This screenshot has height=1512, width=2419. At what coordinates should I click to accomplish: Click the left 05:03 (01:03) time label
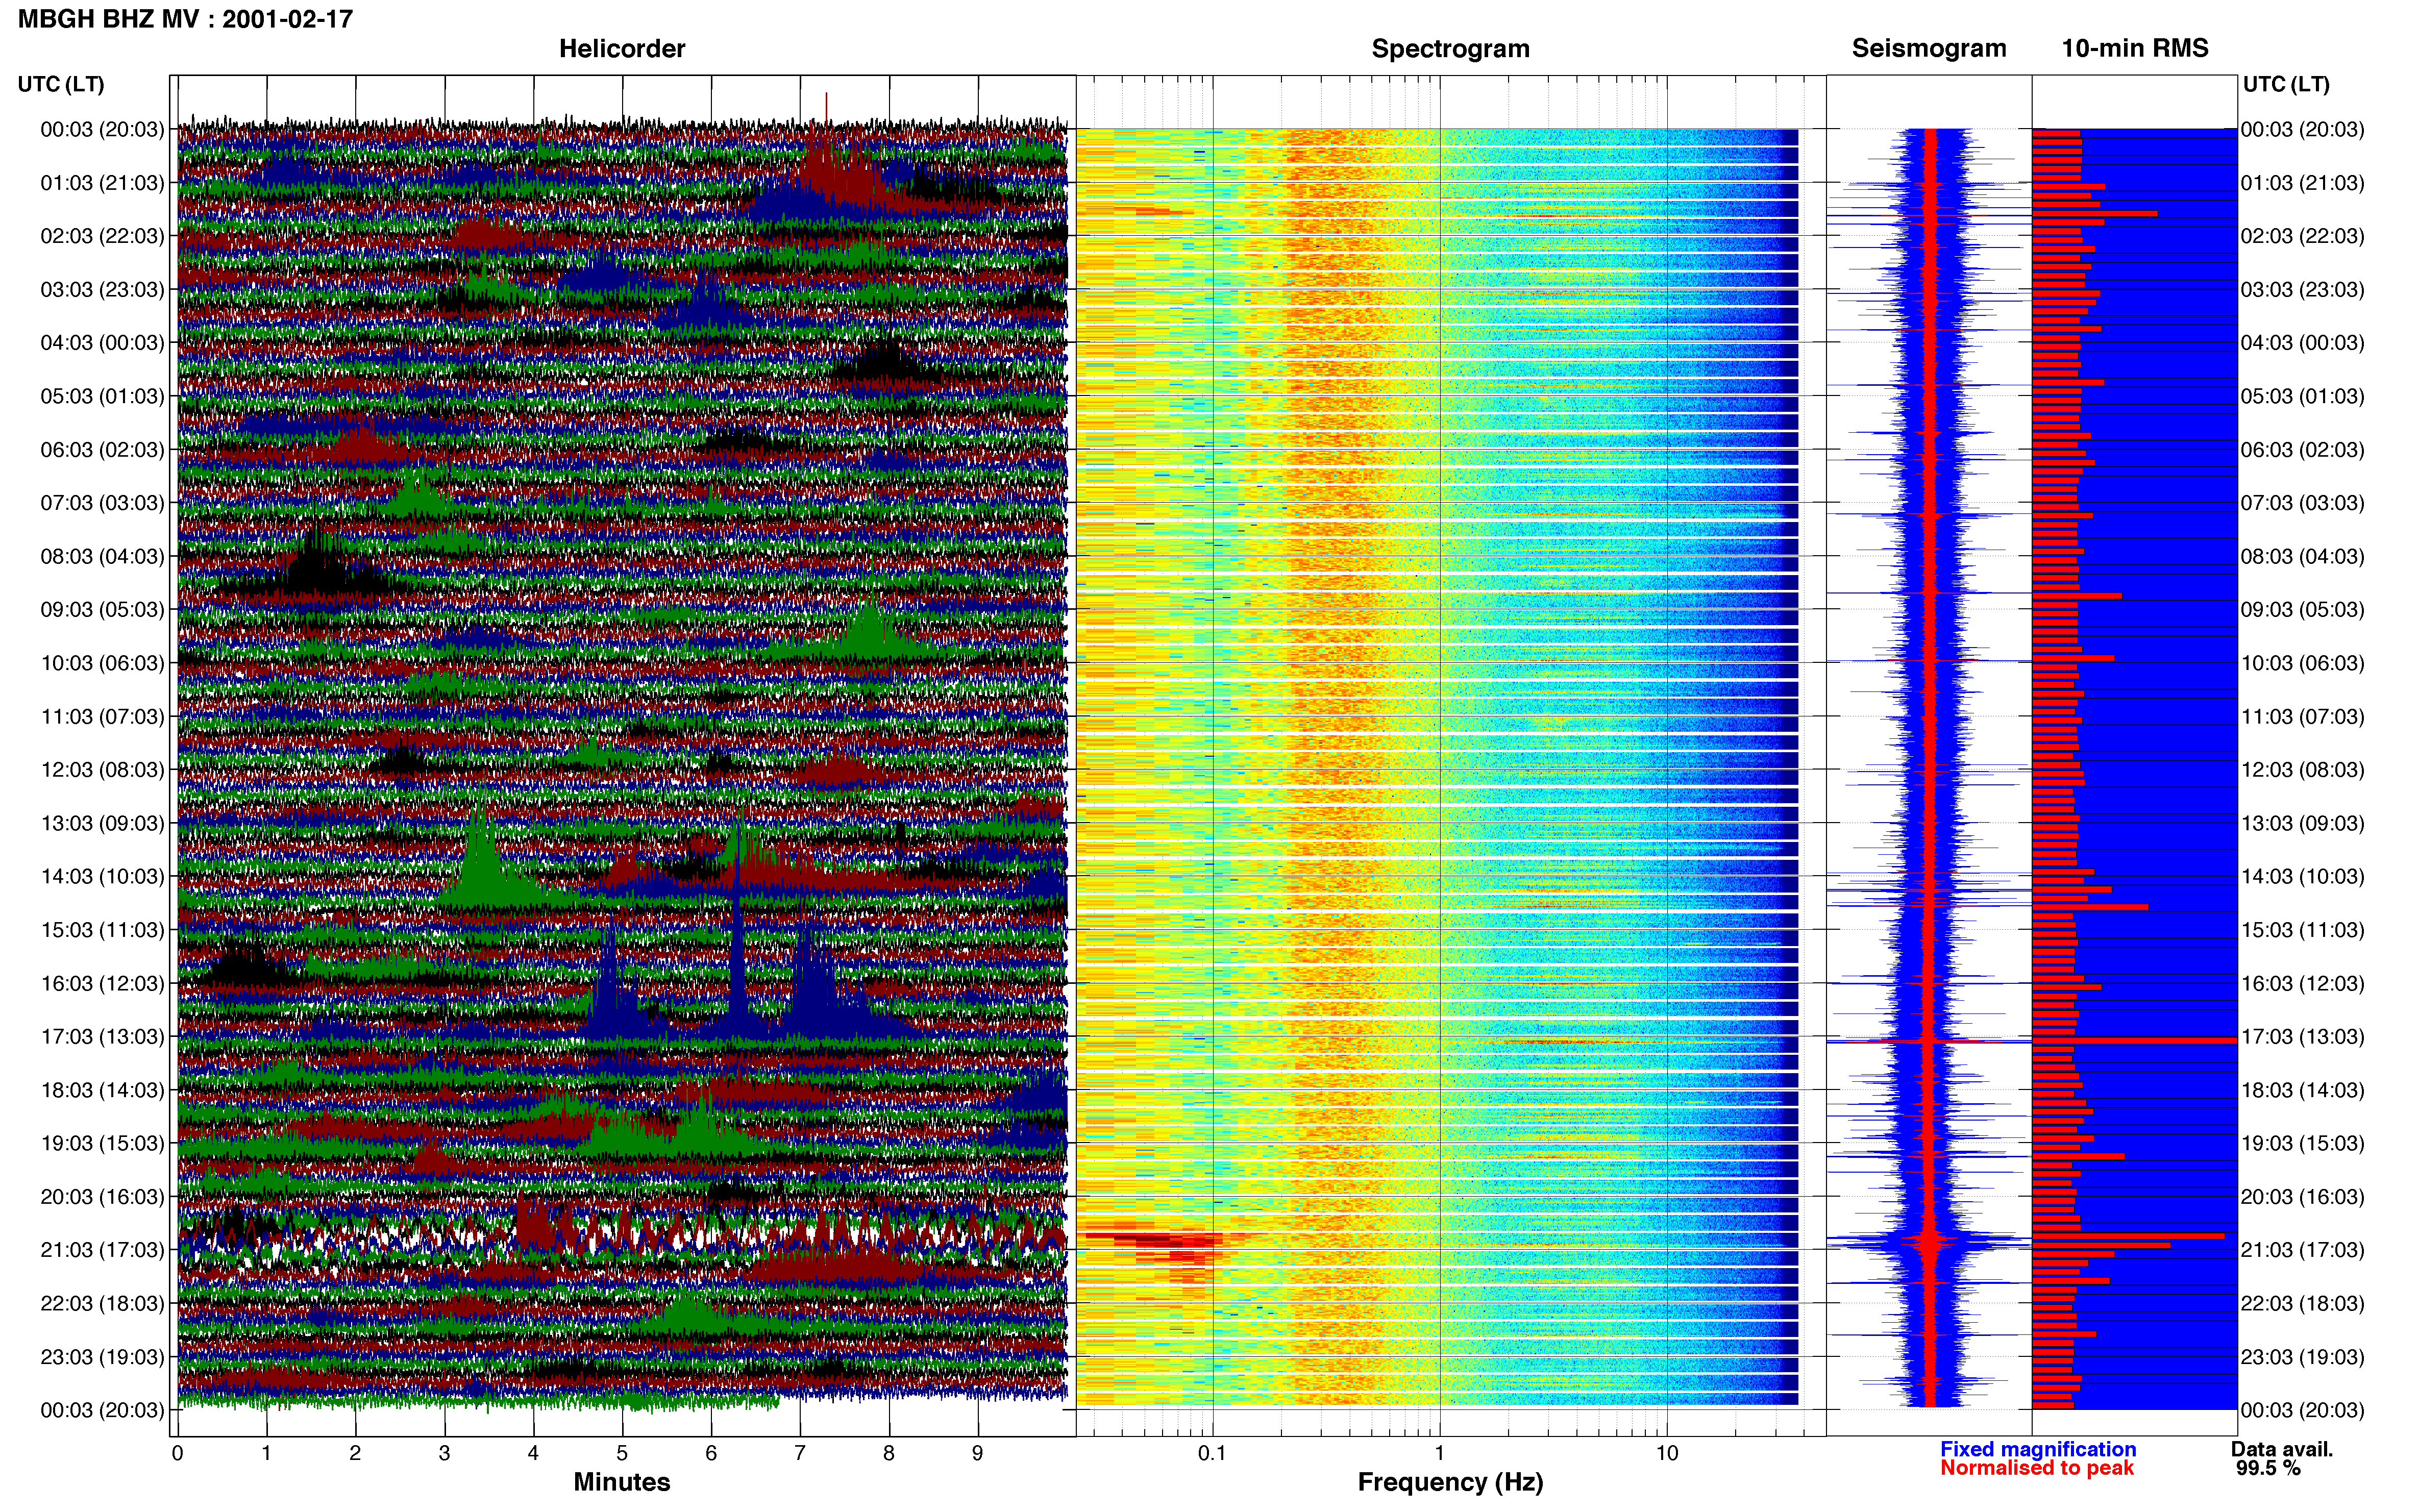(x=102, y=396)
